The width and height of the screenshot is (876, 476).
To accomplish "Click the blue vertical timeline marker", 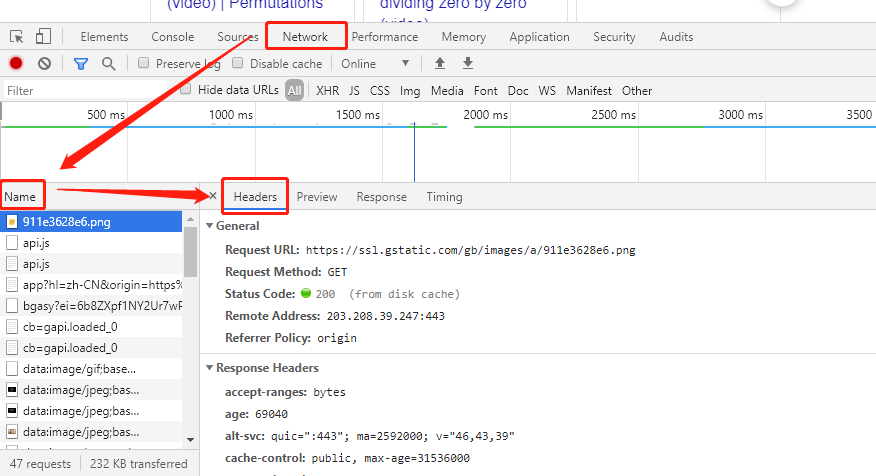I will click(414, 152).
